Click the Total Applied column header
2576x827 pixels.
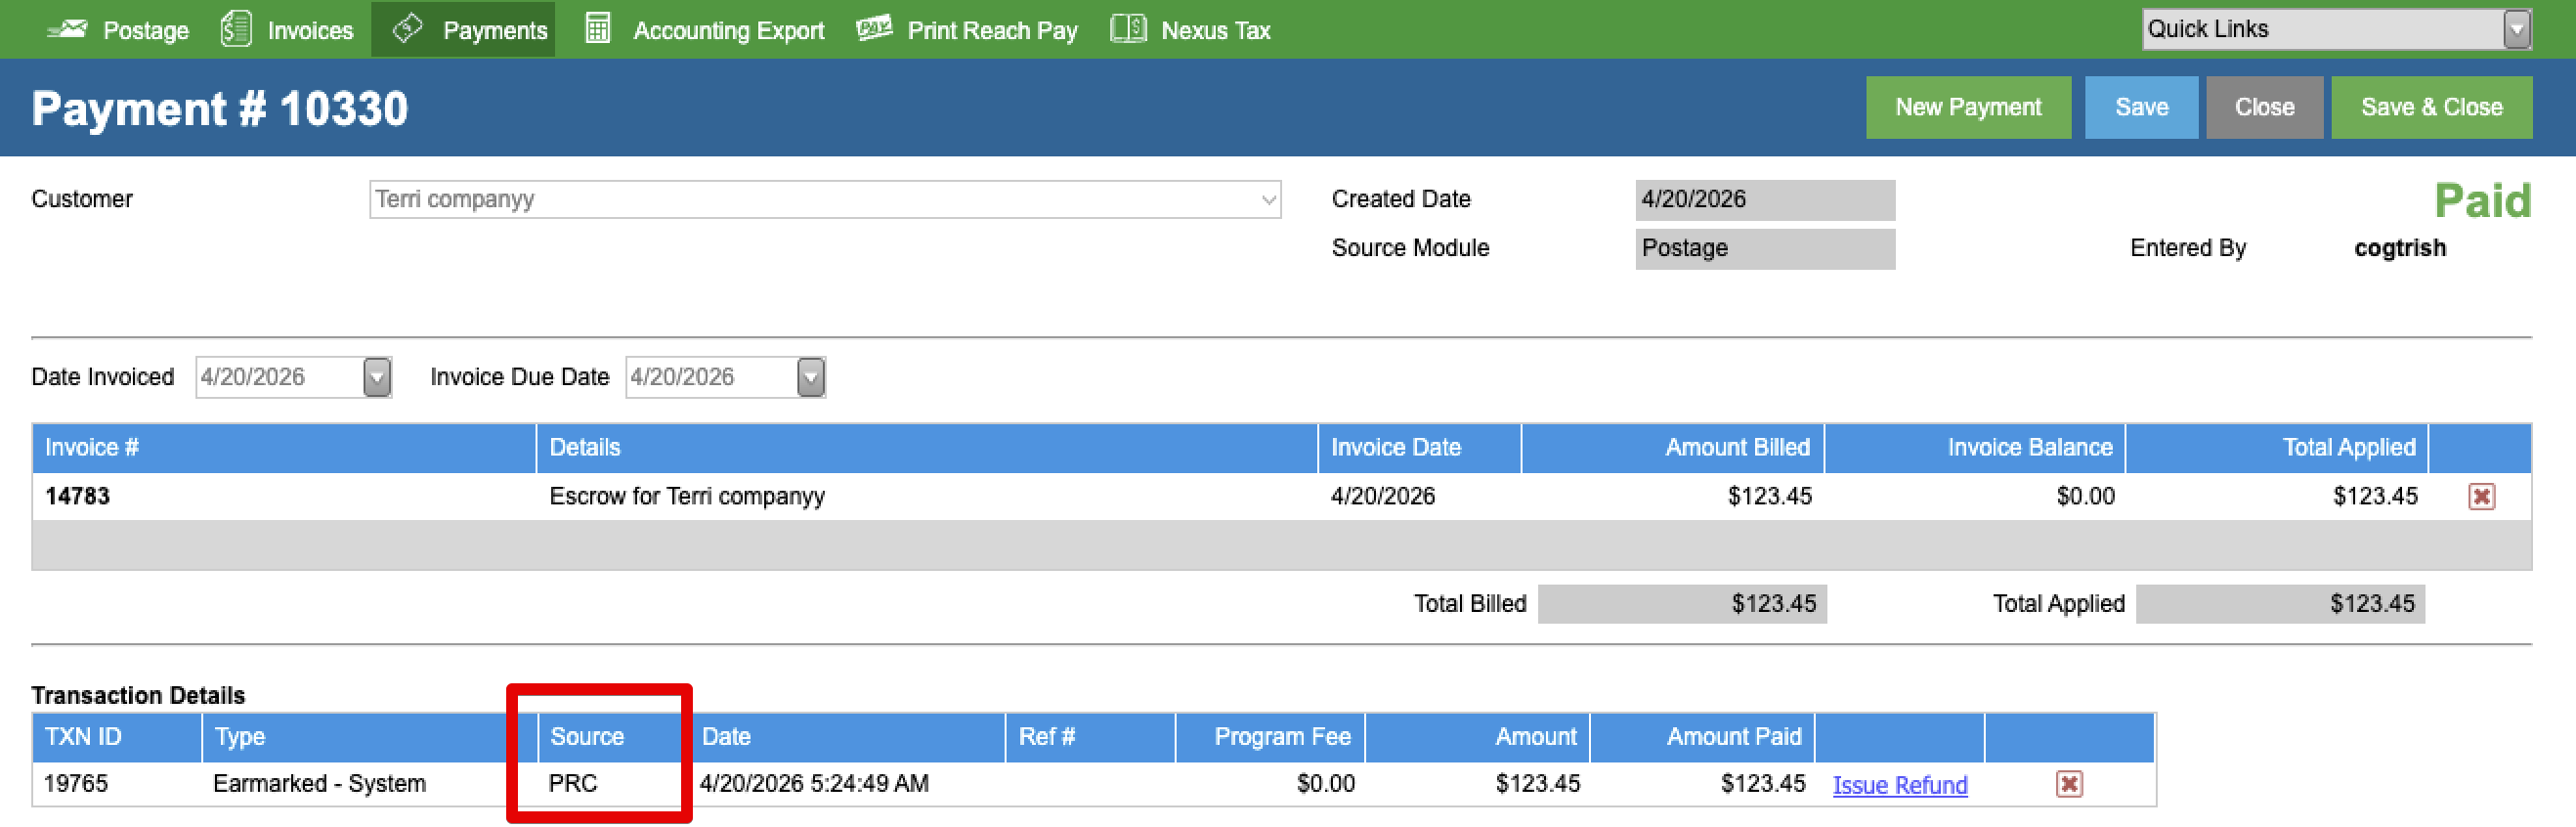[x=2276, y=448]
